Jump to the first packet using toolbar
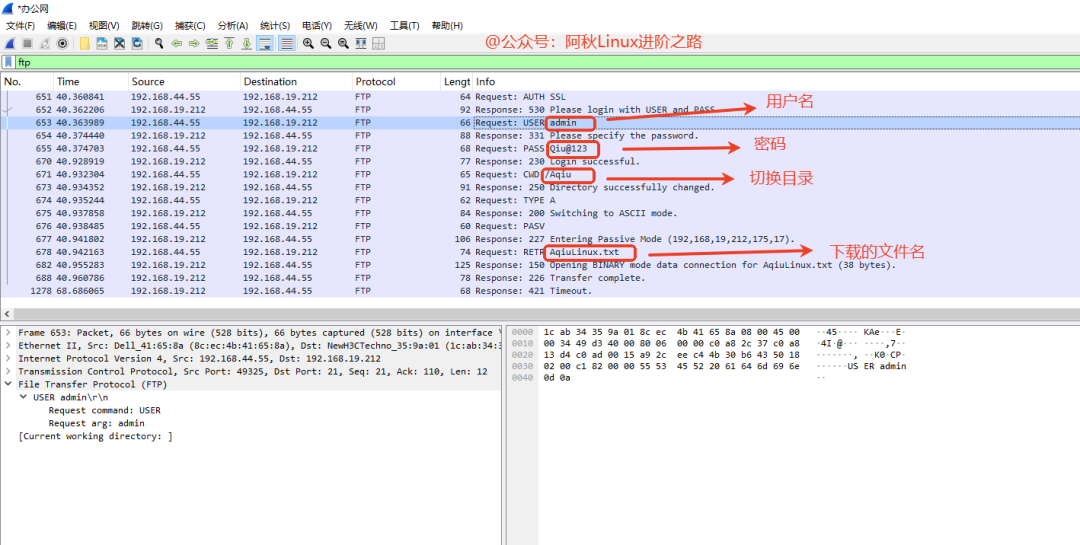1080x545 pixels. pos(229,43)
